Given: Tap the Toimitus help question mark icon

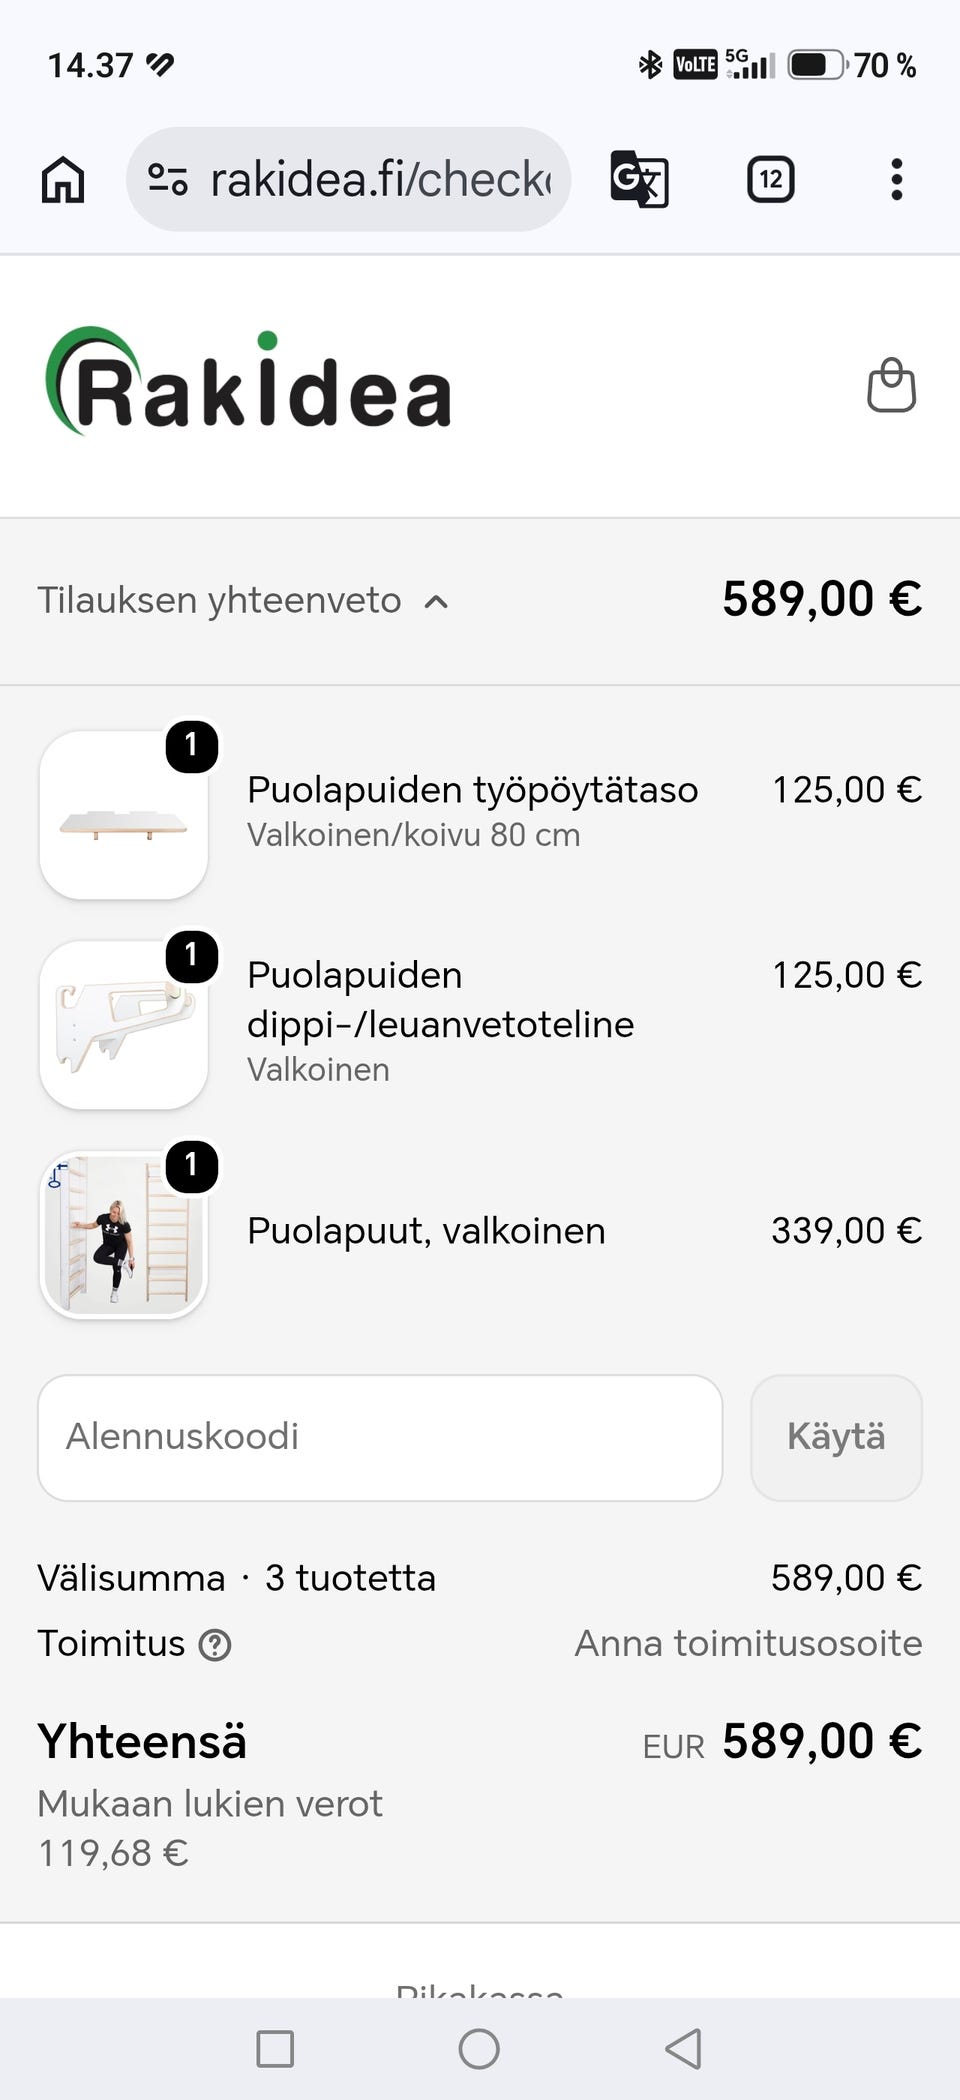Looking at the screenshot, I should point(215,1645).
